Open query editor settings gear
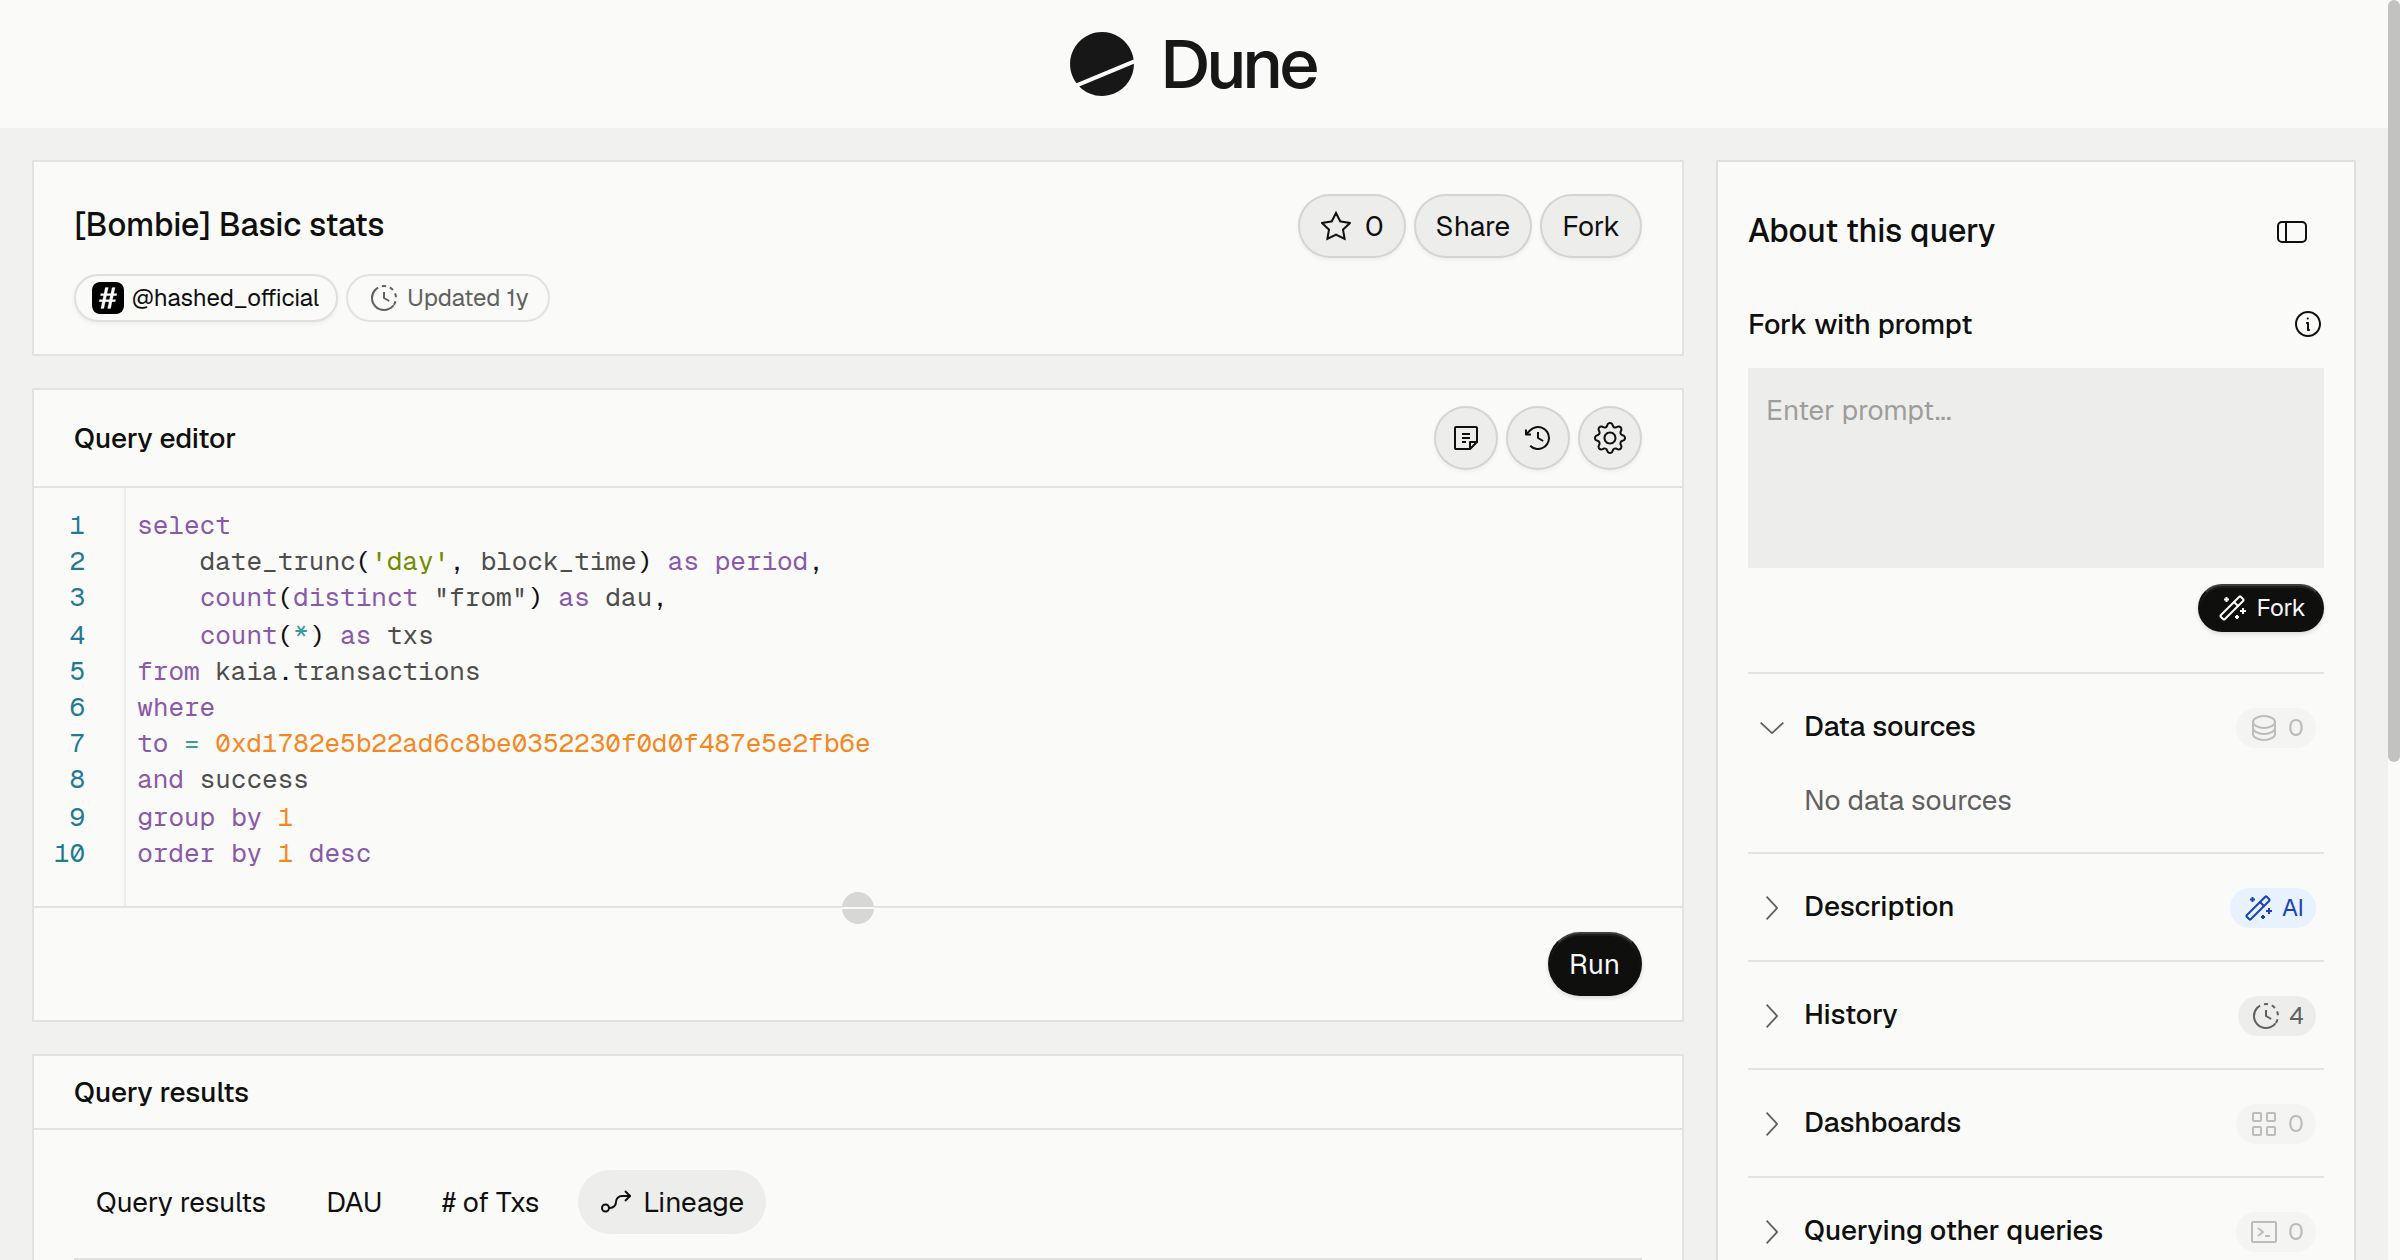The height and width of the screenshot is (1260, 2400). (1609, 438)
